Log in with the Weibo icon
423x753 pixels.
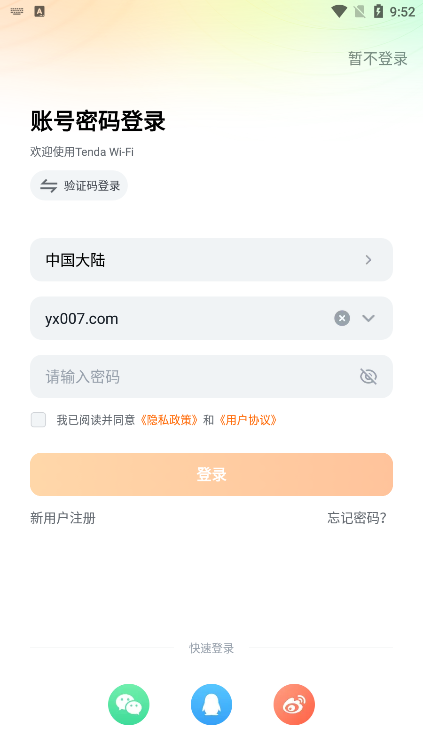tap(294, 704)
